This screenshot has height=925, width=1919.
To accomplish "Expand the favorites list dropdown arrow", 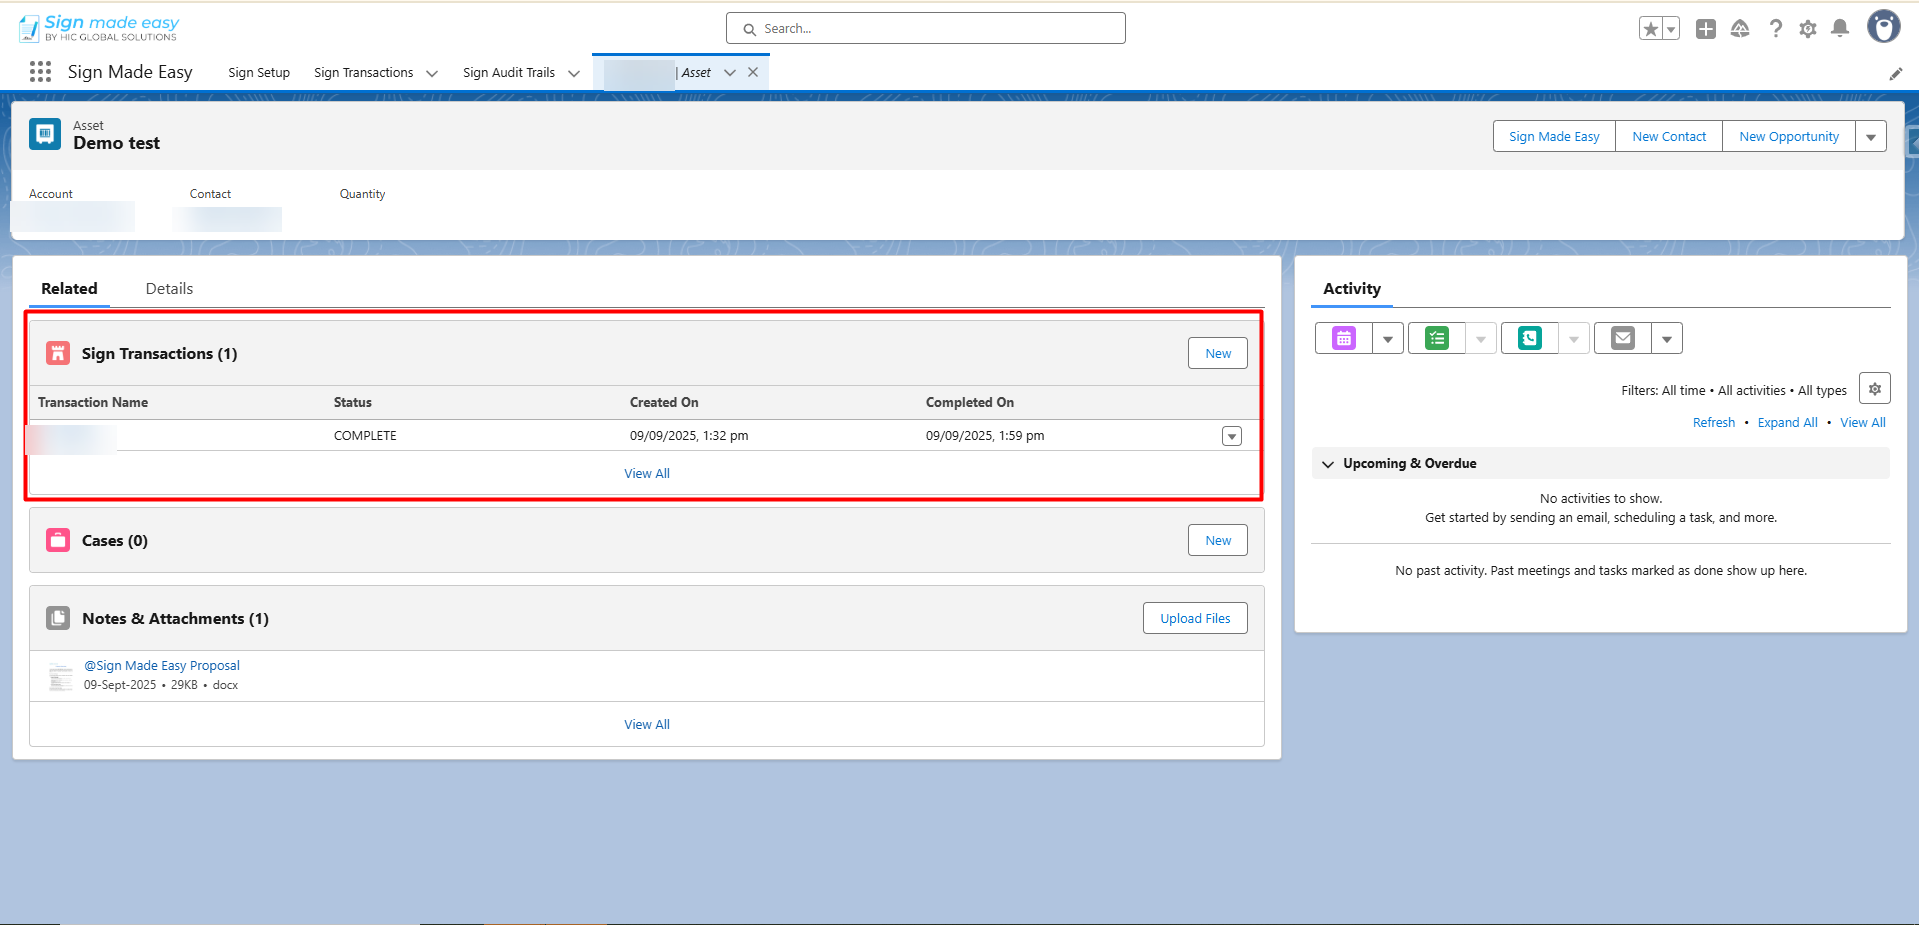I will click(1671, 29).
